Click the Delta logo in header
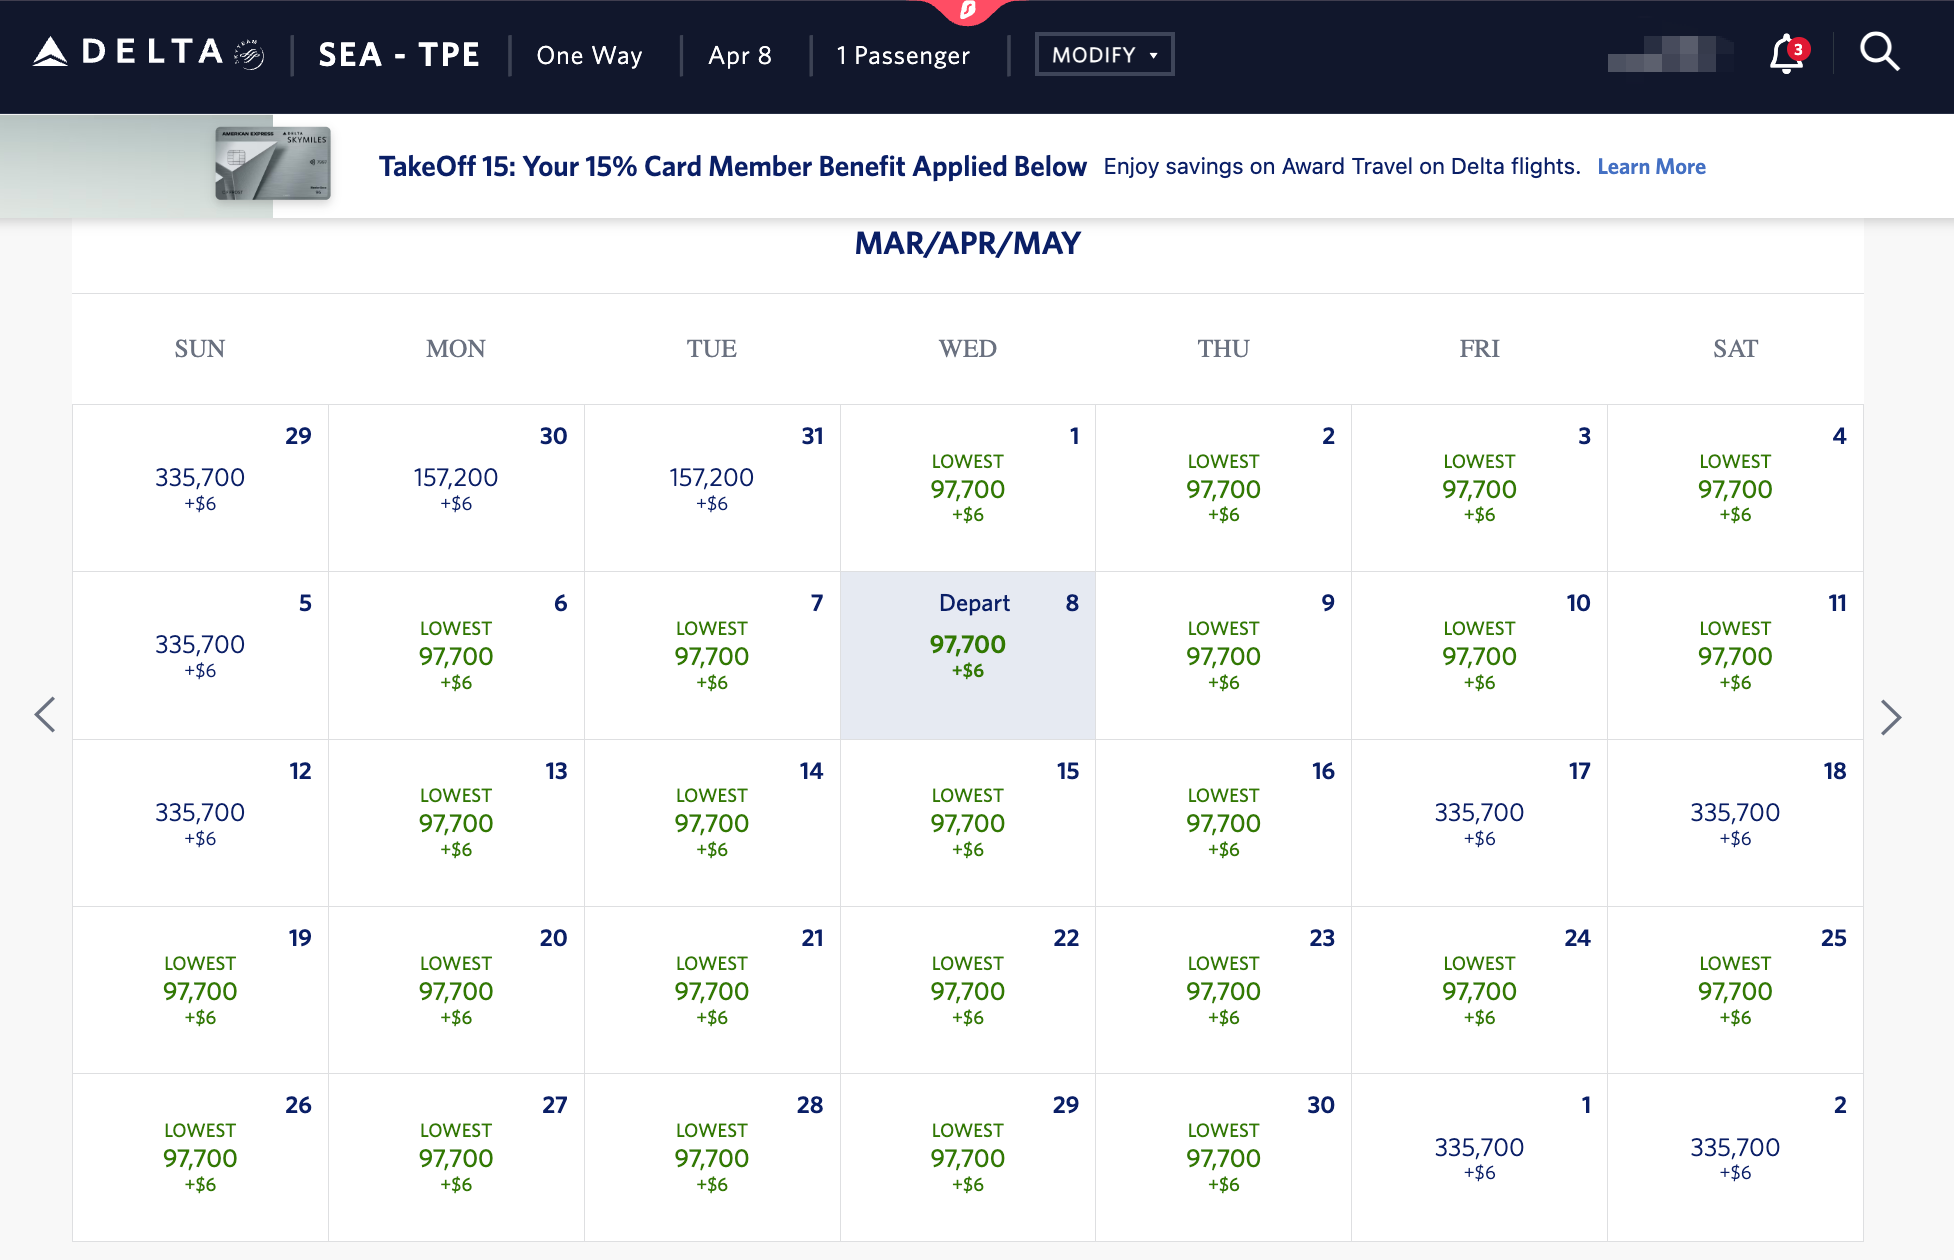 coord(148,53)
